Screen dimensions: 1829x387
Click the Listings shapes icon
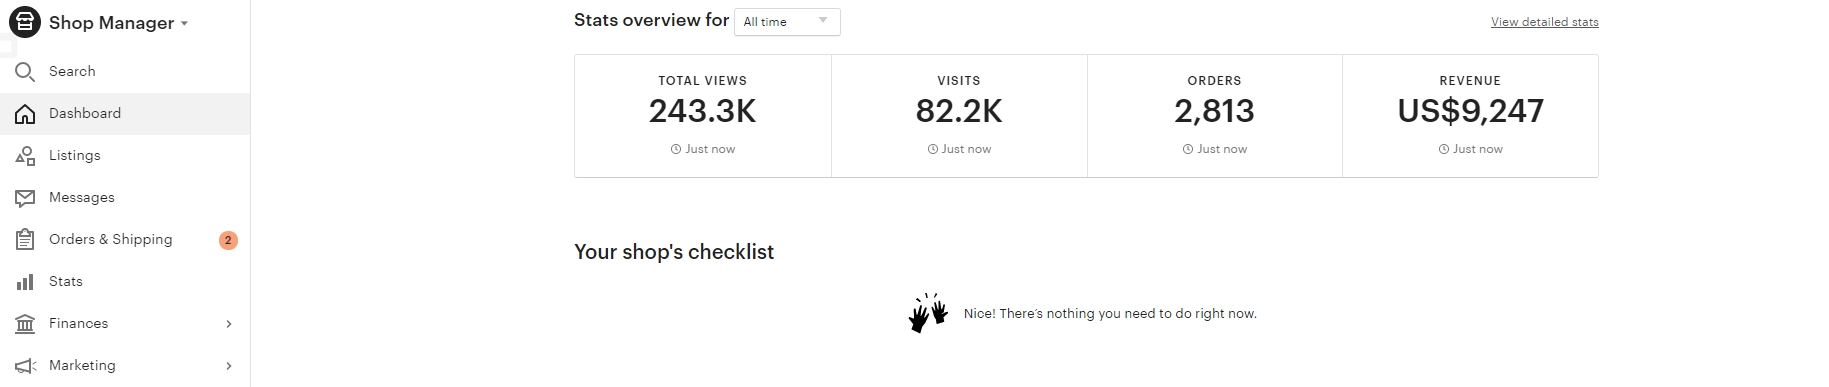(x=25, y=156)
